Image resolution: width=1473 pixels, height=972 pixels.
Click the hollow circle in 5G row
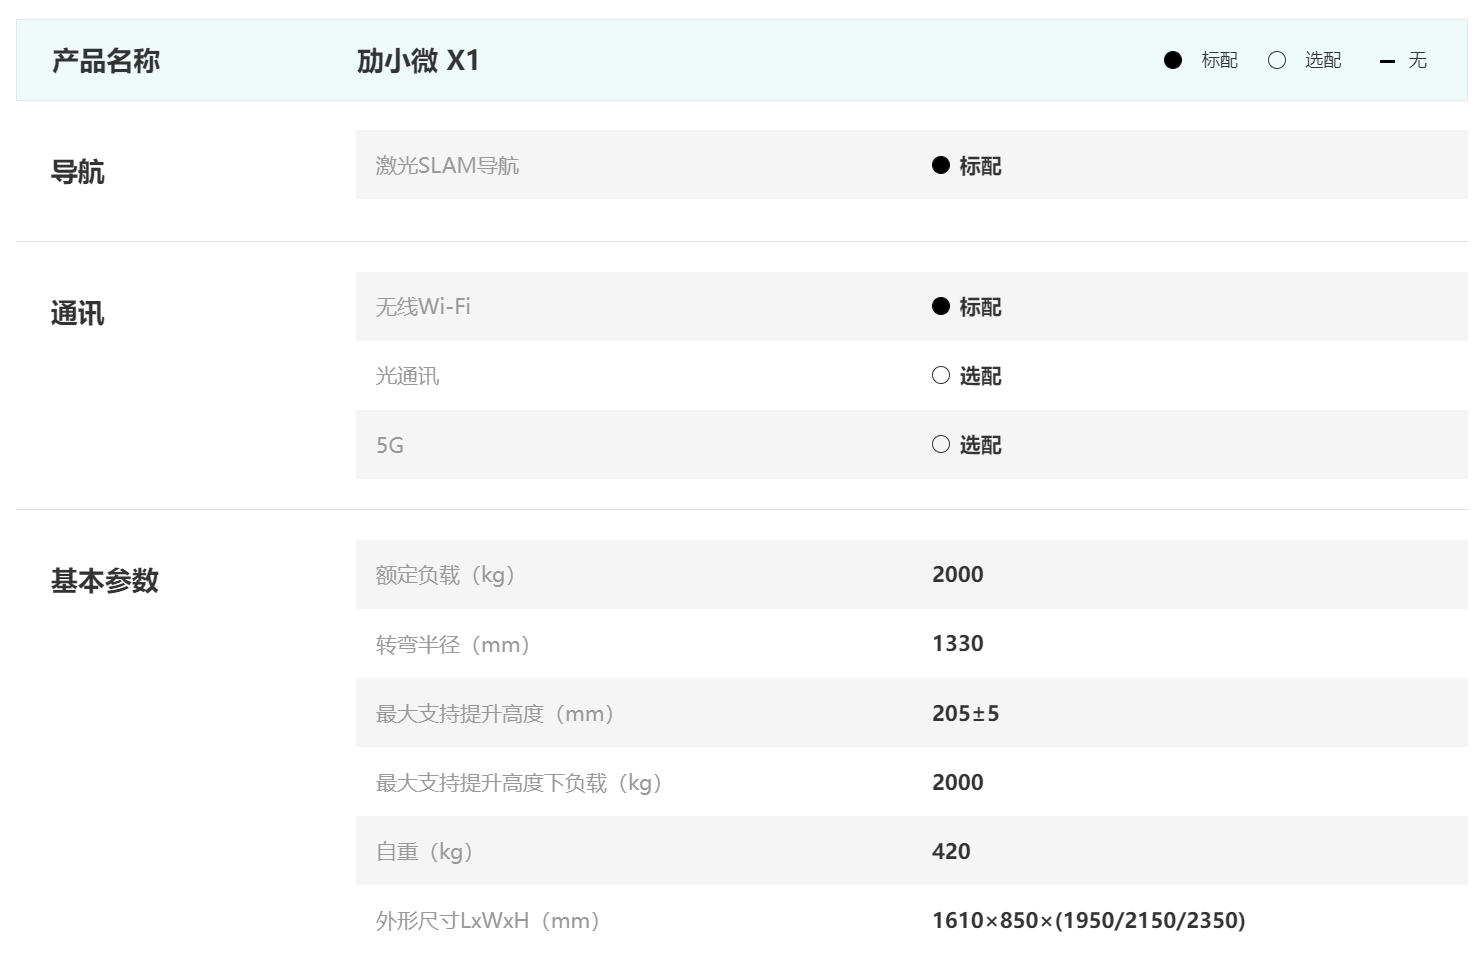point(940,444)
